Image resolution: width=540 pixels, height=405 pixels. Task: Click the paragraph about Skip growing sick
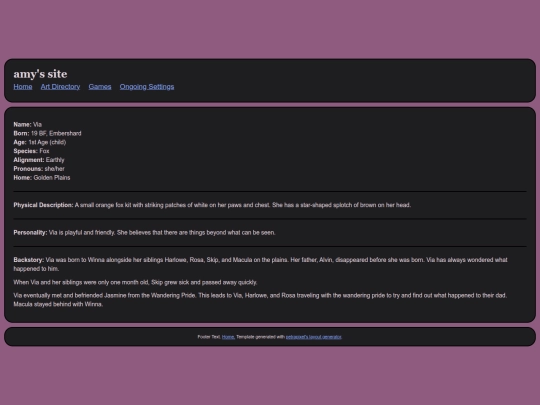(135, 282)
